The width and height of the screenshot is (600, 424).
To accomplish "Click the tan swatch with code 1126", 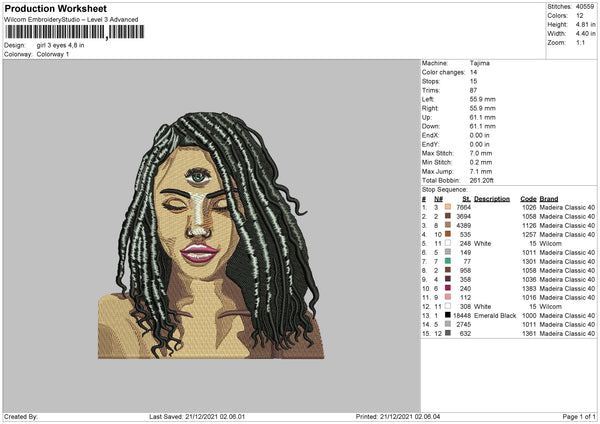I will click(x=448, y=225).
